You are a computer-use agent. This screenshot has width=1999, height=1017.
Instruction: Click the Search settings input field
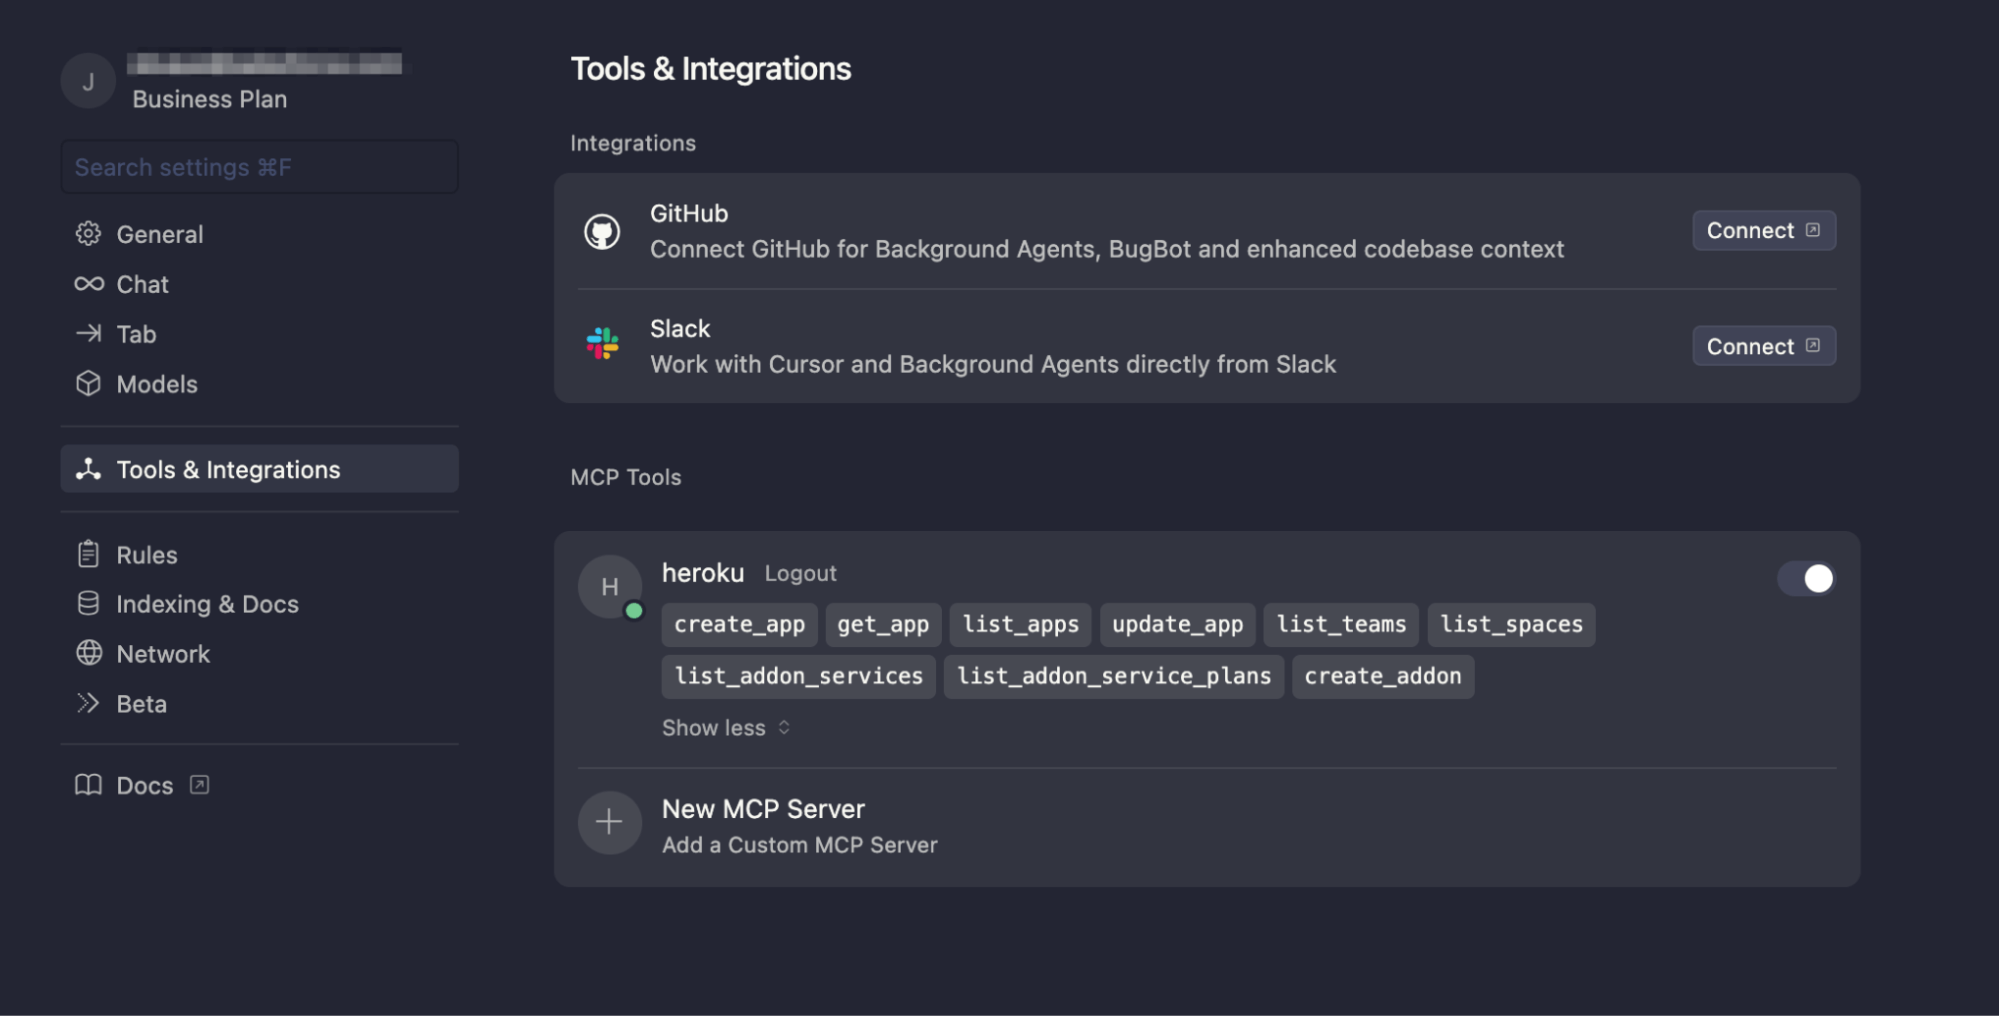(x=259, y=166)
